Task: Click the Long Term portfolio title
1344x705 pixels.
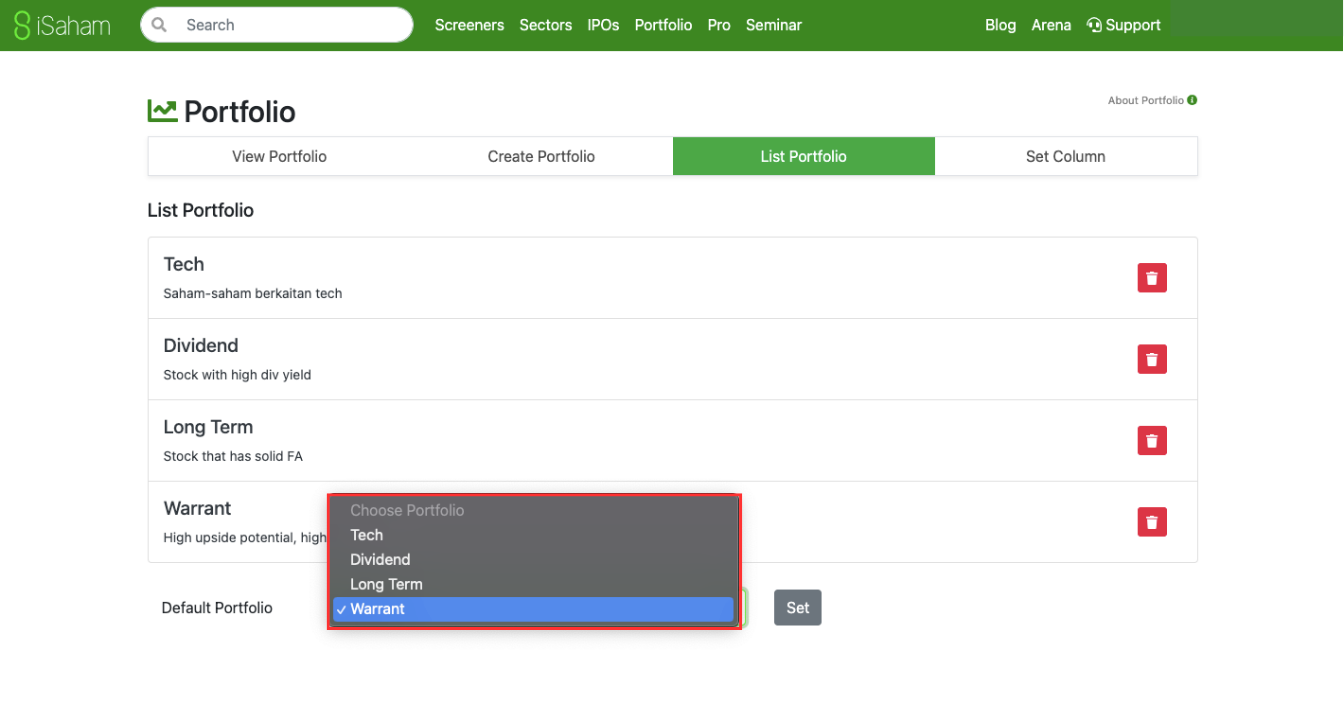Action: coord(208,427)
